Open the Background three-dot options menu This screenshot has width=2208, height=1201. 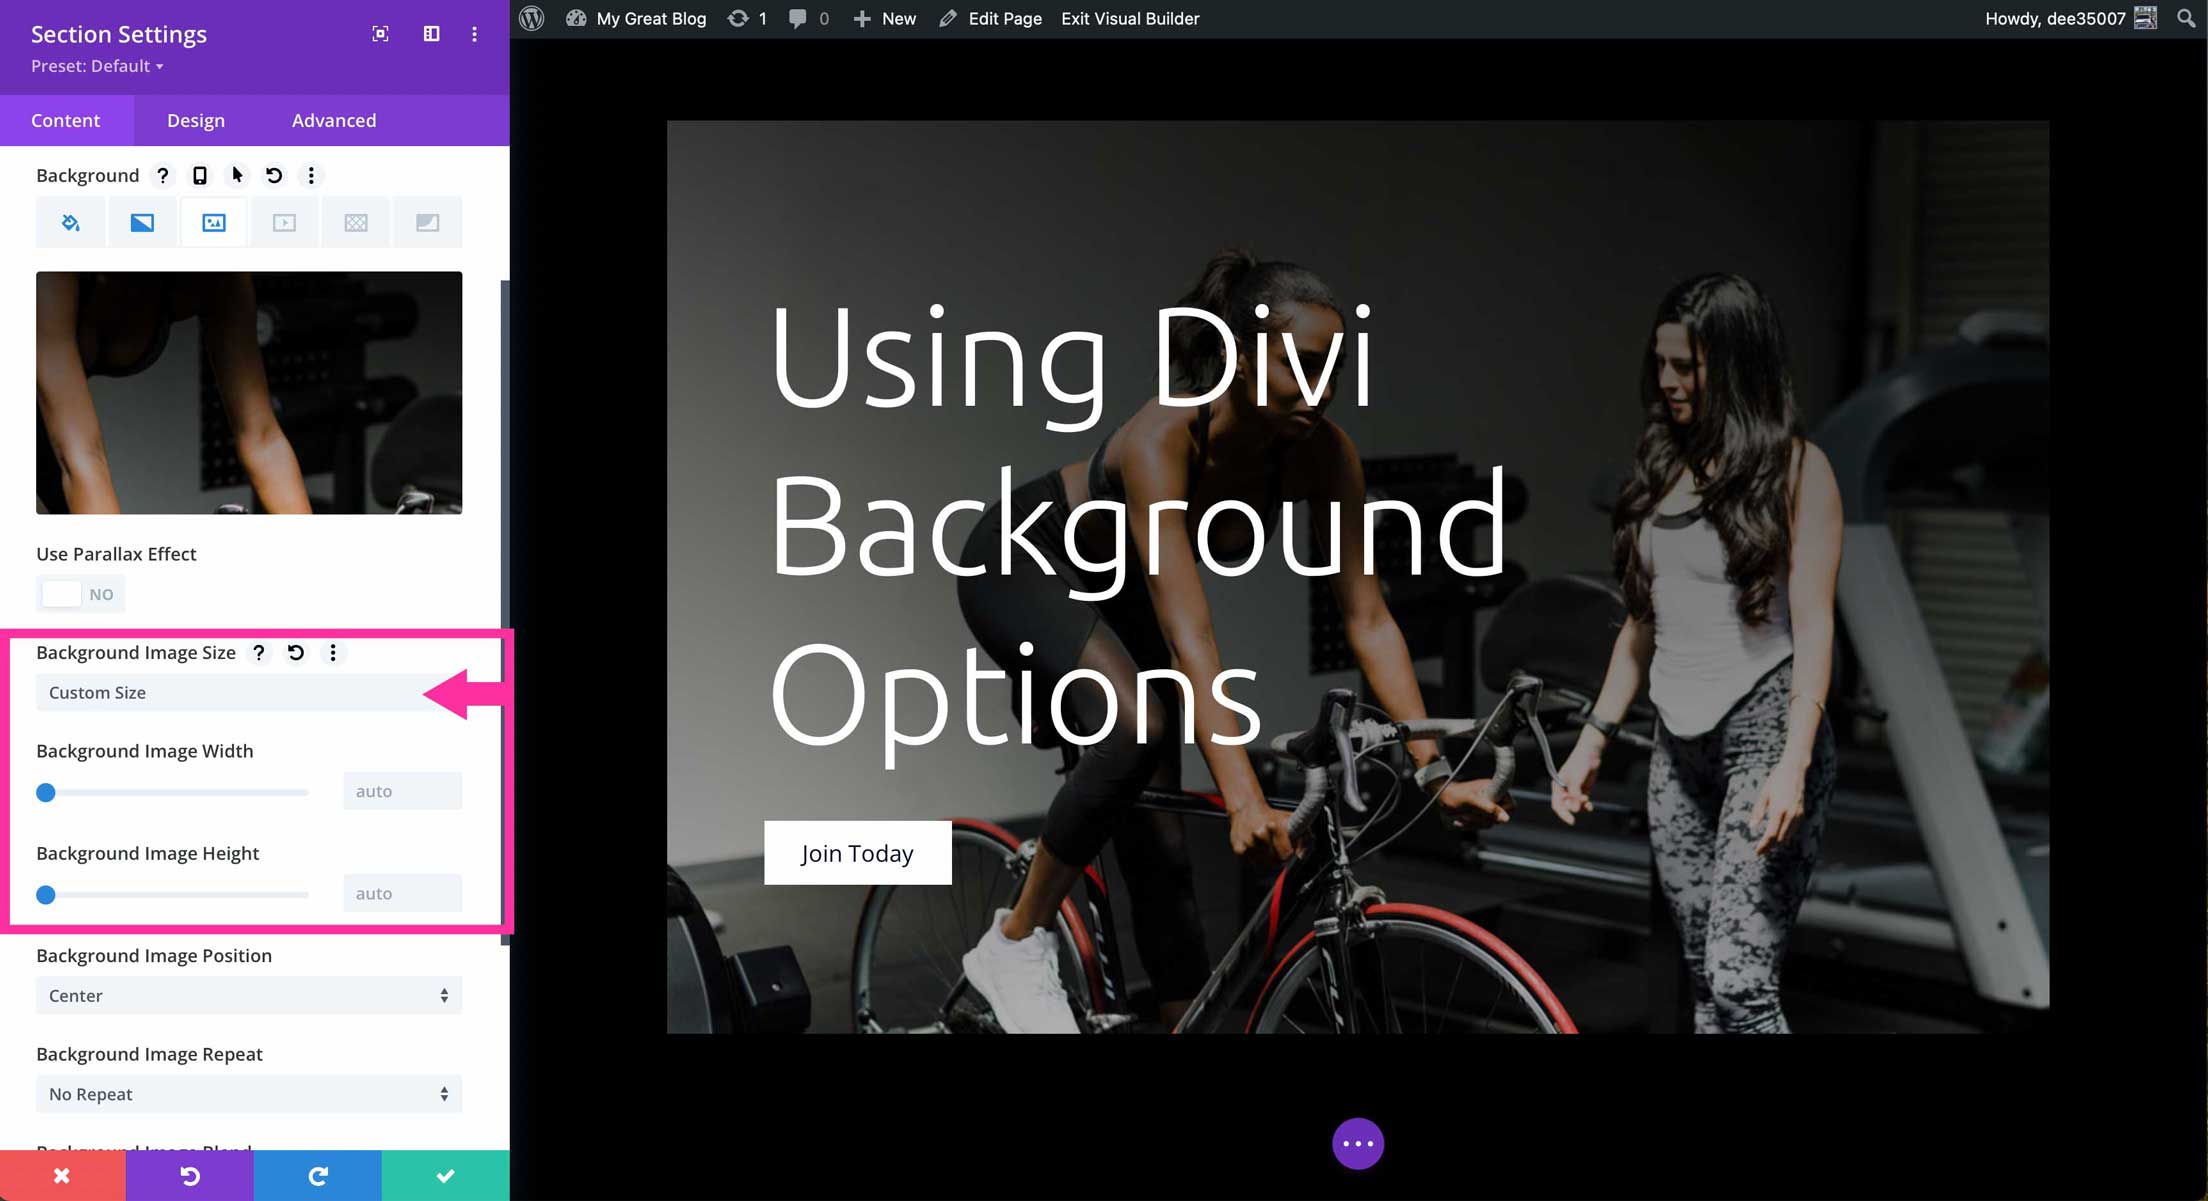pyautogui.click(x=311, y=175)
